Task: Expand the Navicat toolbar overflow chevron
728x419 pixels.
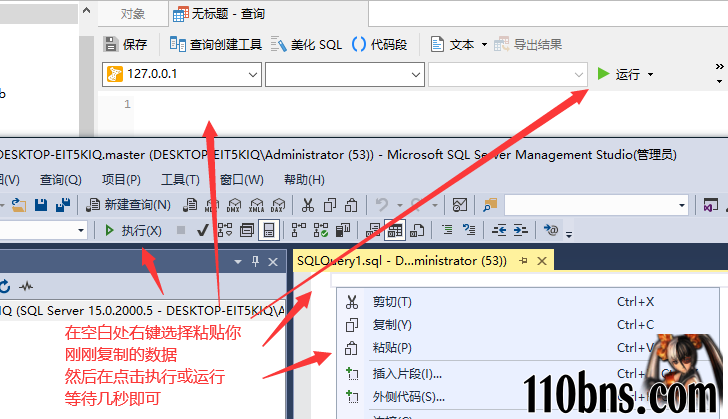Action: 719,66
